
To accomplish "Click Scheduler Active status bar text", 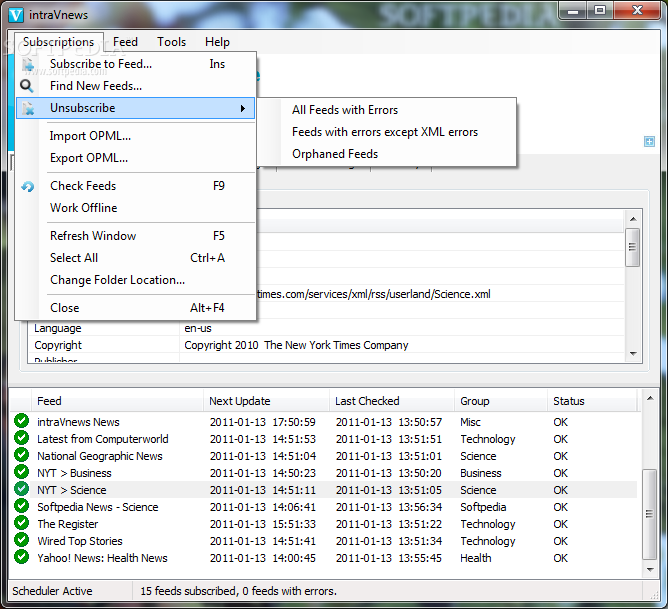I will coord(52,591).
